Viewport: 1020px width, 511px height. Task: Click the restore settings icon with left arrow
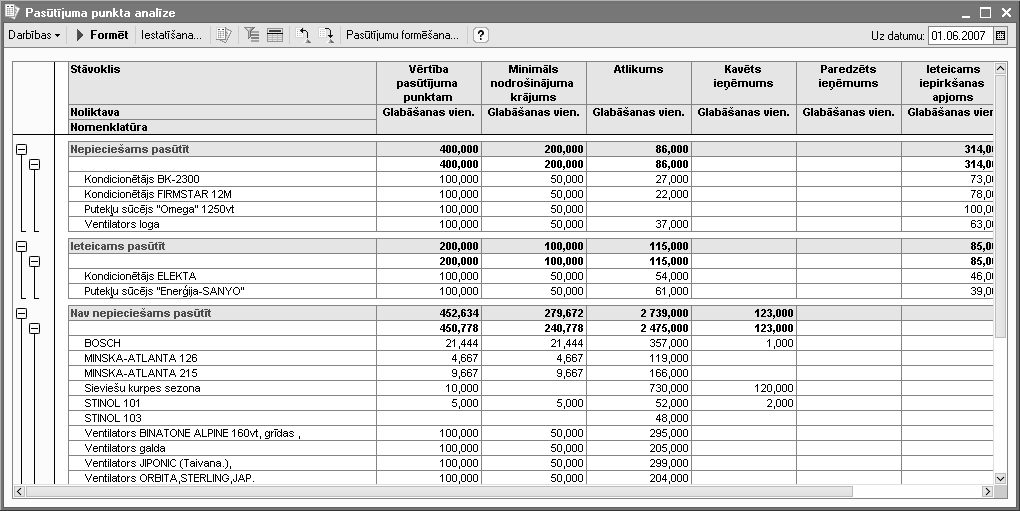[304, 35]
